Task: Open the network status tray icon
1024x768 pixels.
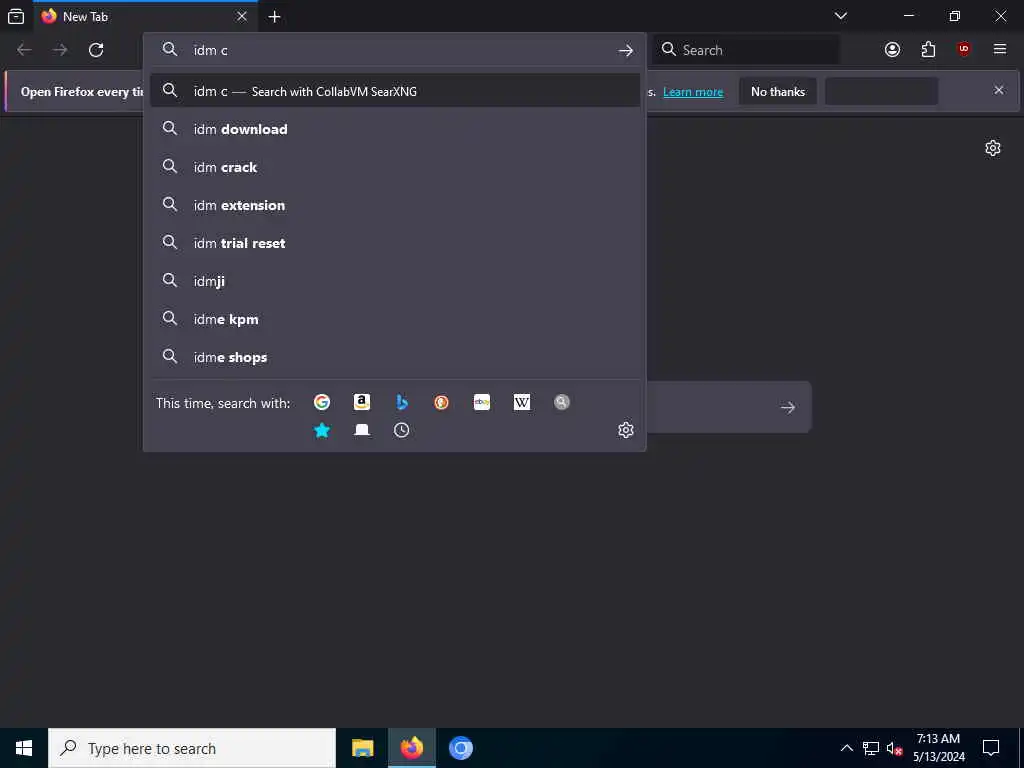Action: 871,748
